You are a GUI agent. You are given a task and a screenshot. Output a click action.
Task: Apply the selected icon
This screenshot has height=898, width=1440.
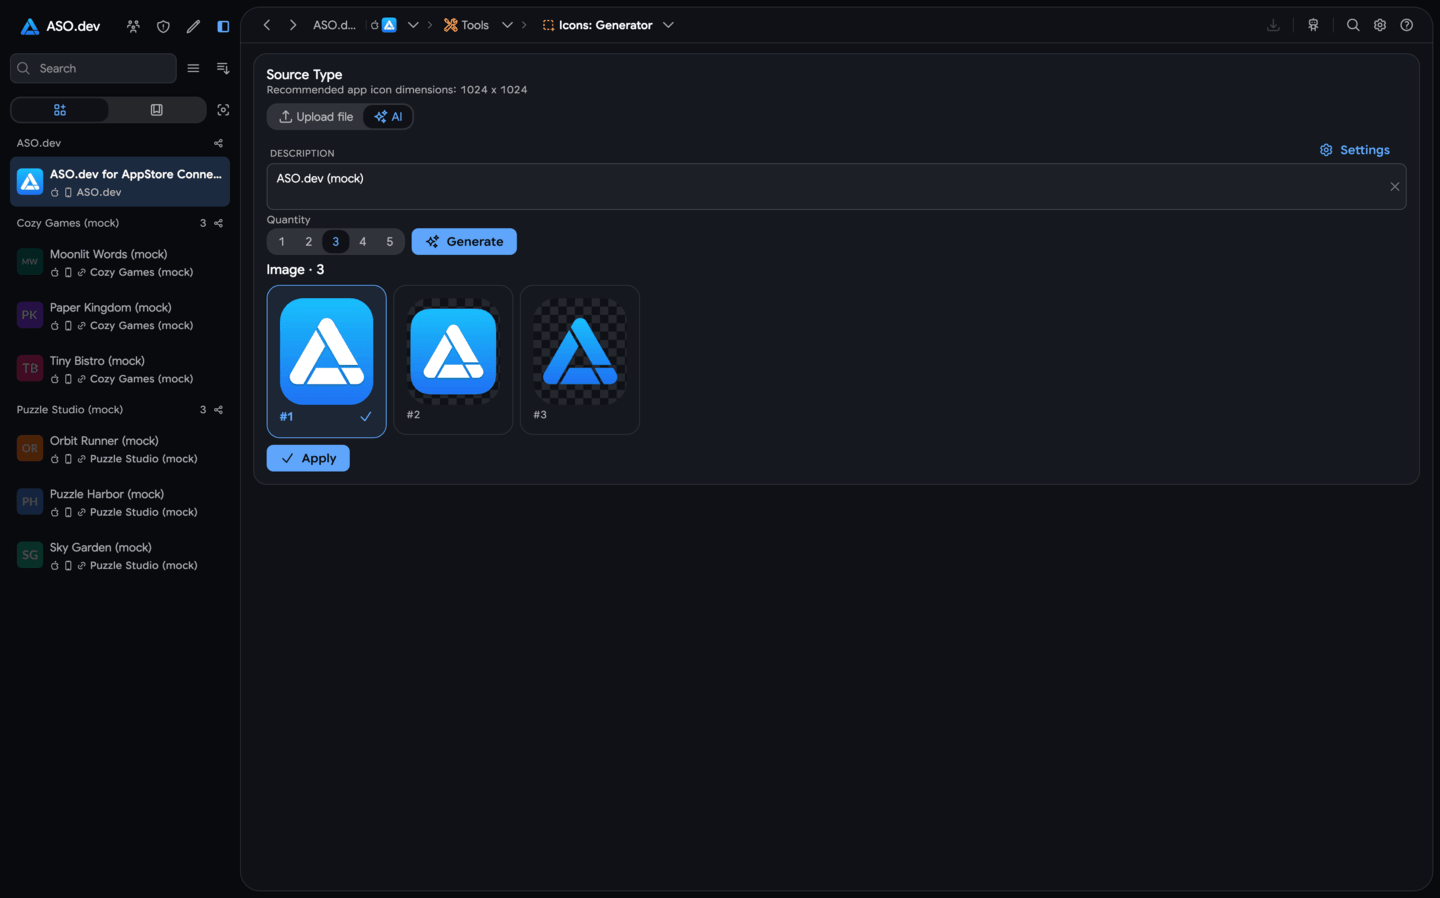coord(308,458)
